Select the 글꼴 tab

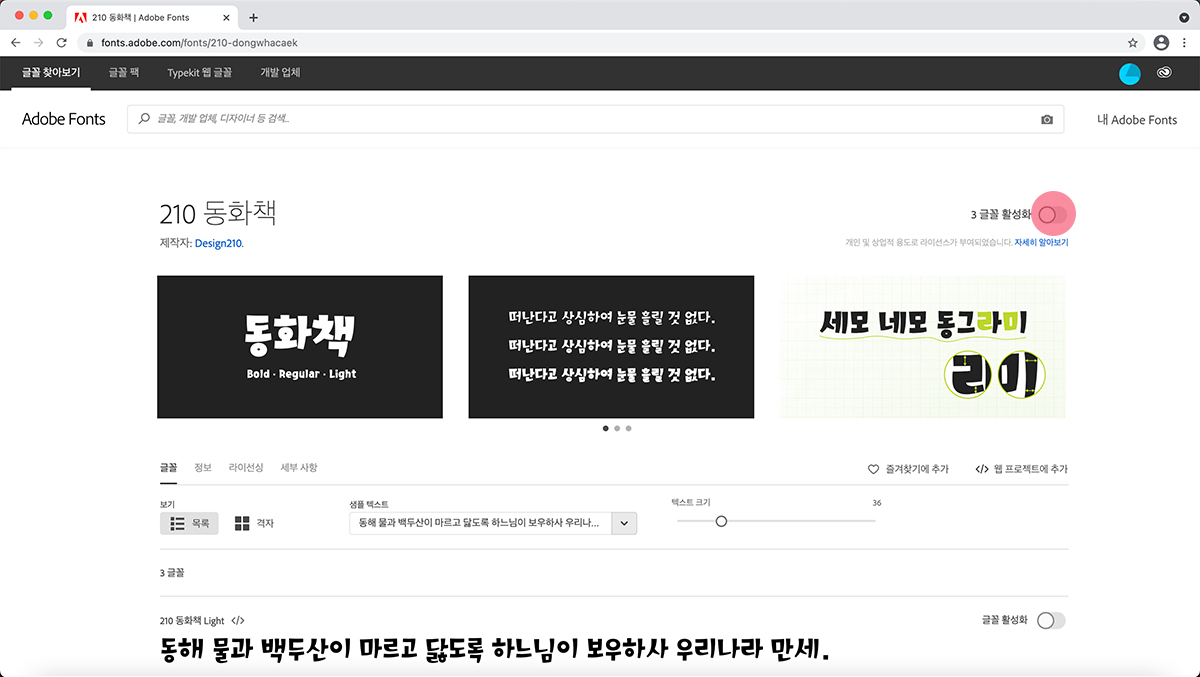pos(168,468)
